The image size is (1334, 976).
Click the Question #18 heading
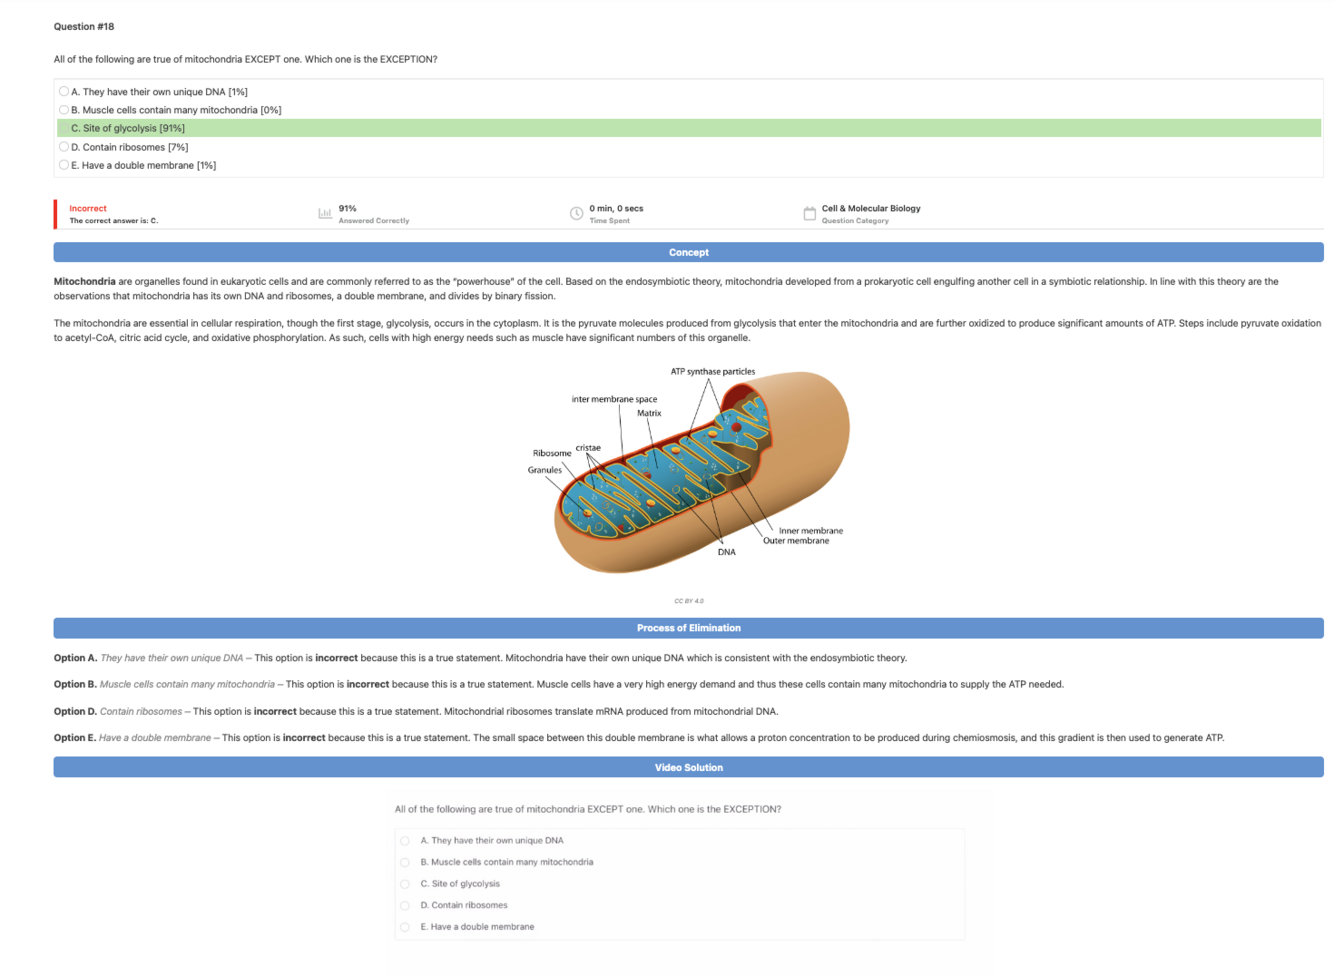click(x=84, y=26)
